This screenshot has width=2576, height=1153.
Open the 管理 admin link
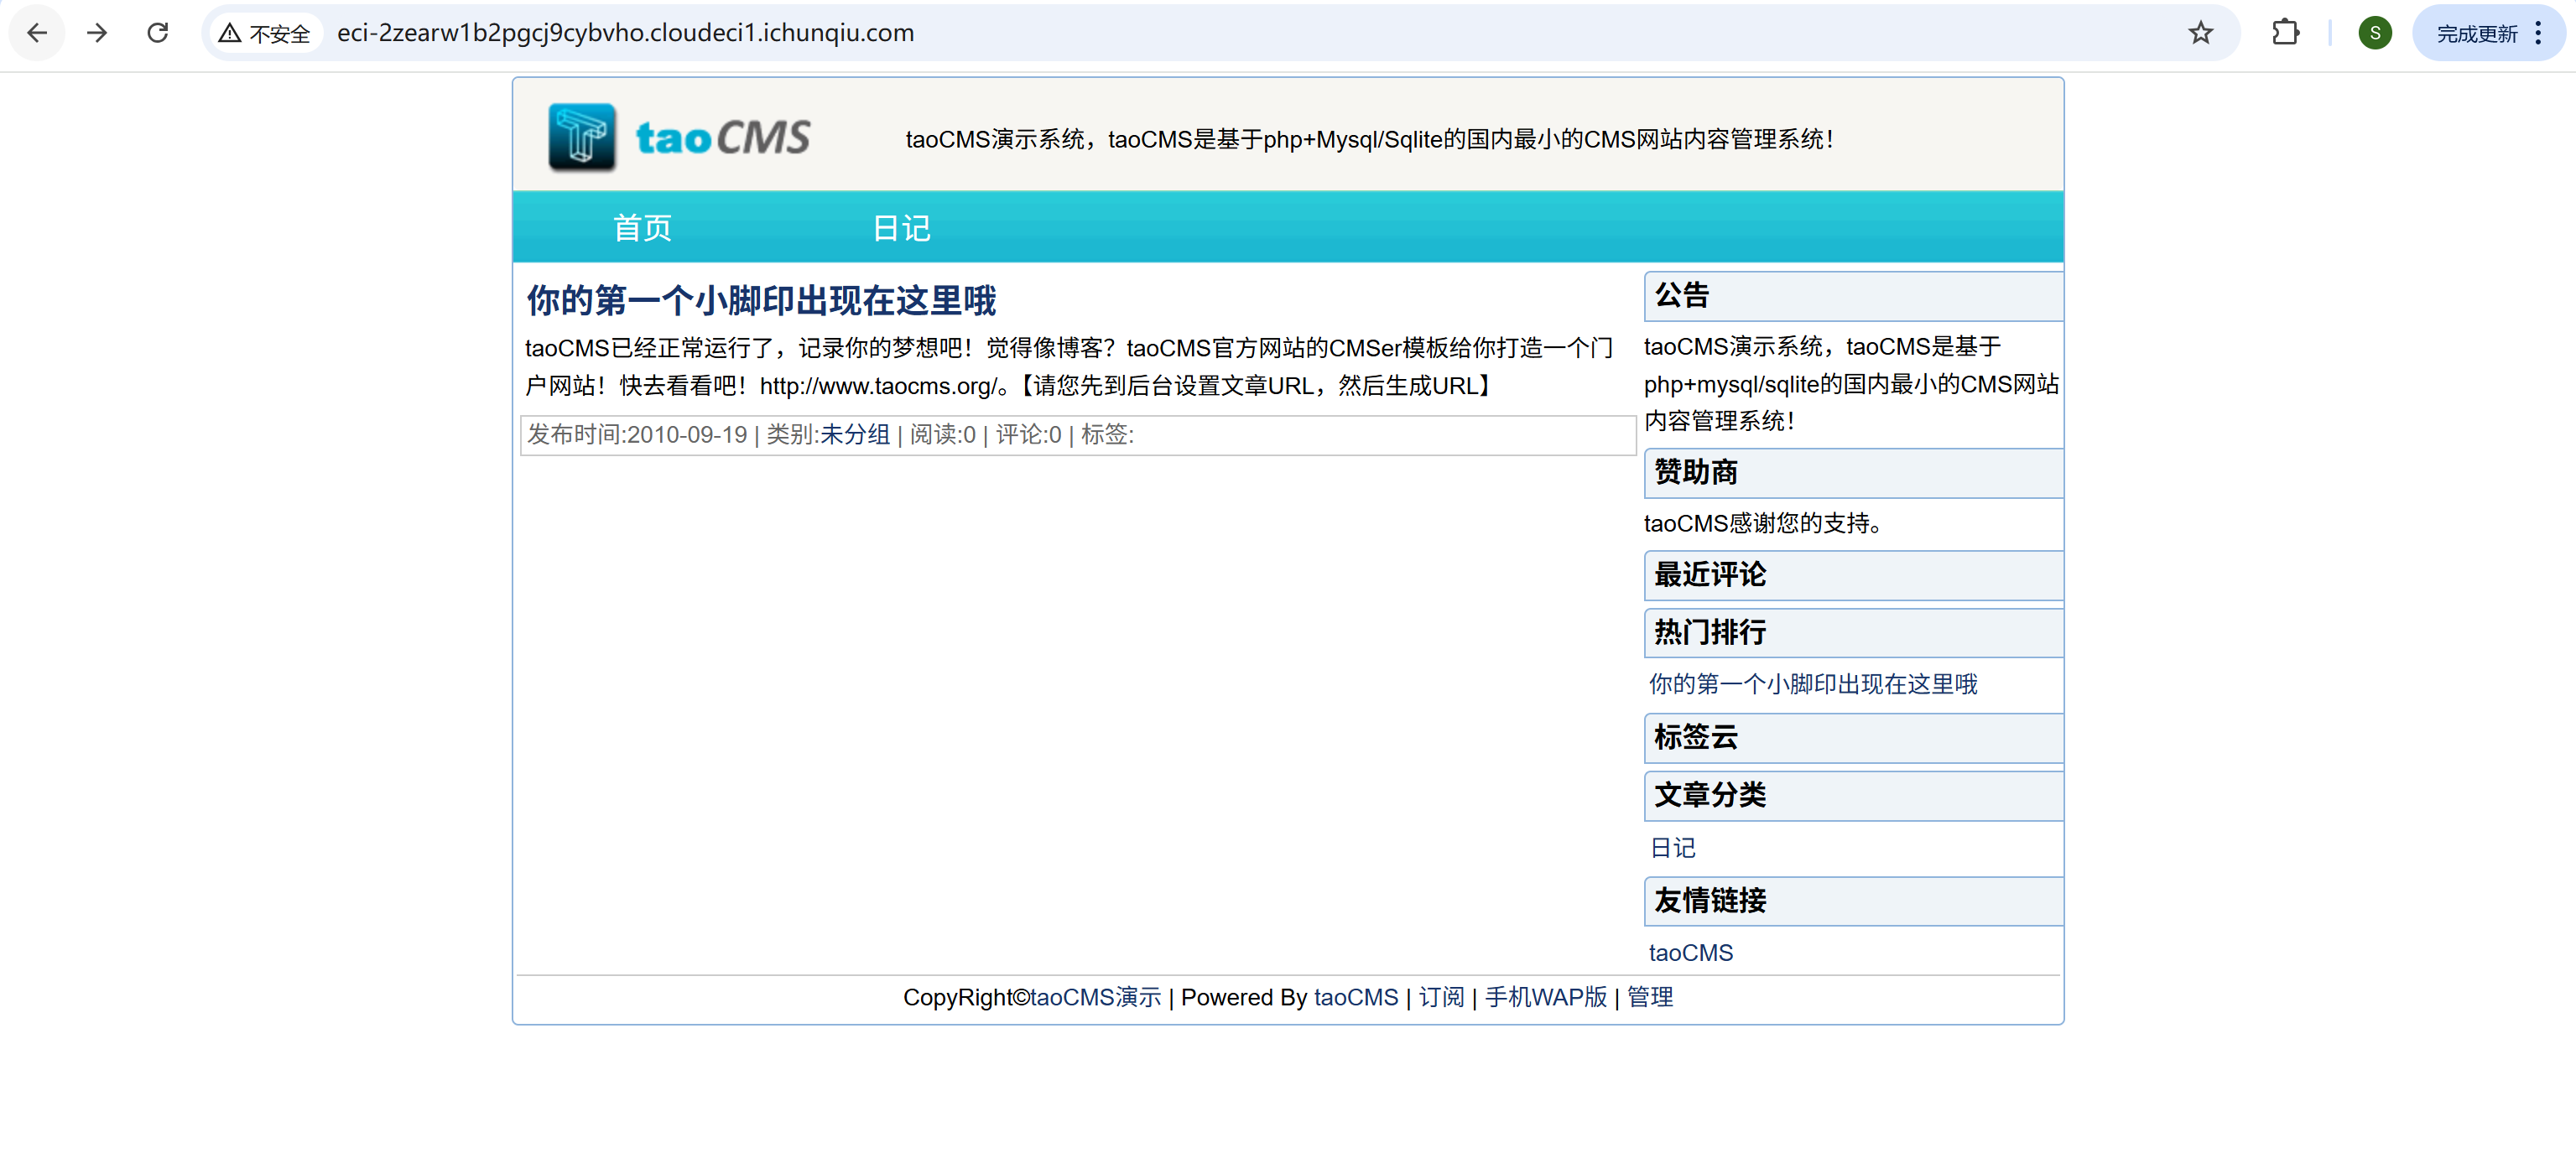1650,997
